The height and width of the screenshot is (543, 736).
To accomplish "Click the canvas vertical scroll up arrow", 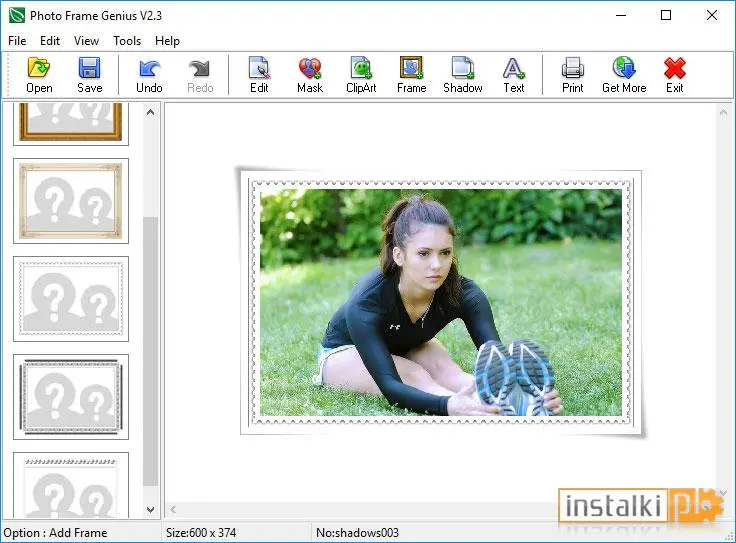I will point(723,112).
